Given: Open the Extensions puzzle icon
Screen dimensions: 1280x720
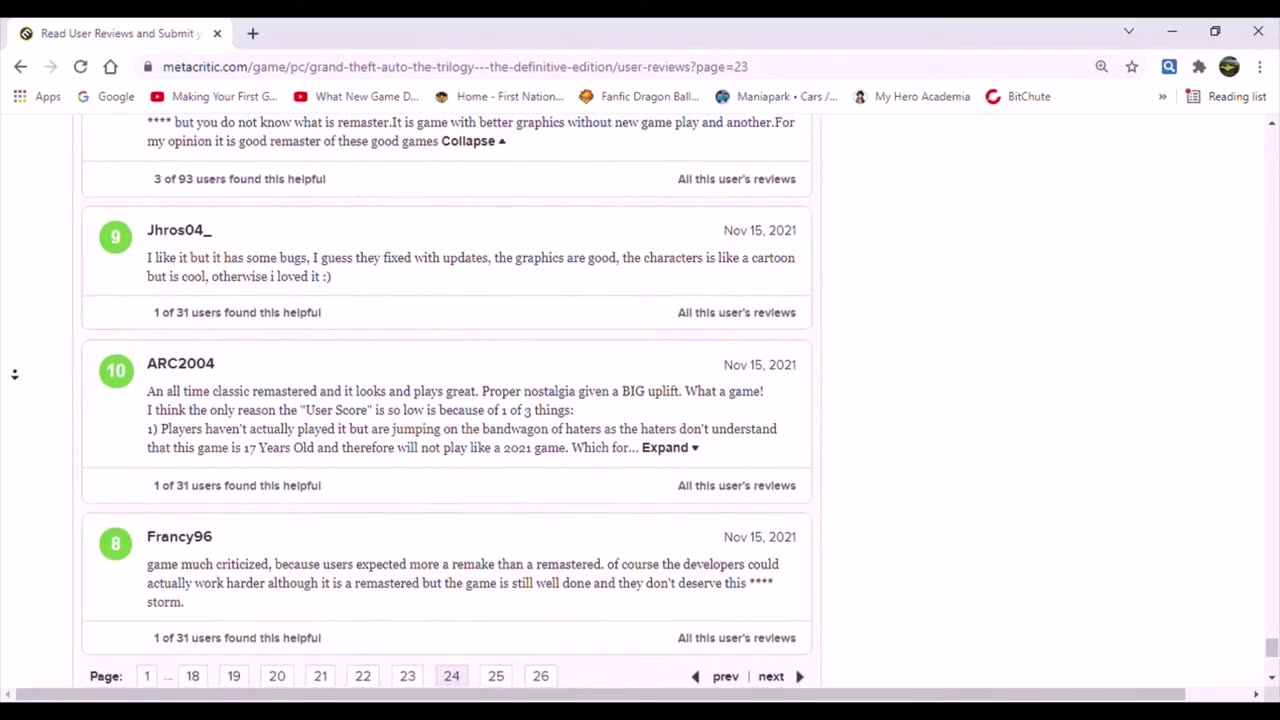Looking at the screenshot, I should [x=1198, y=67].
